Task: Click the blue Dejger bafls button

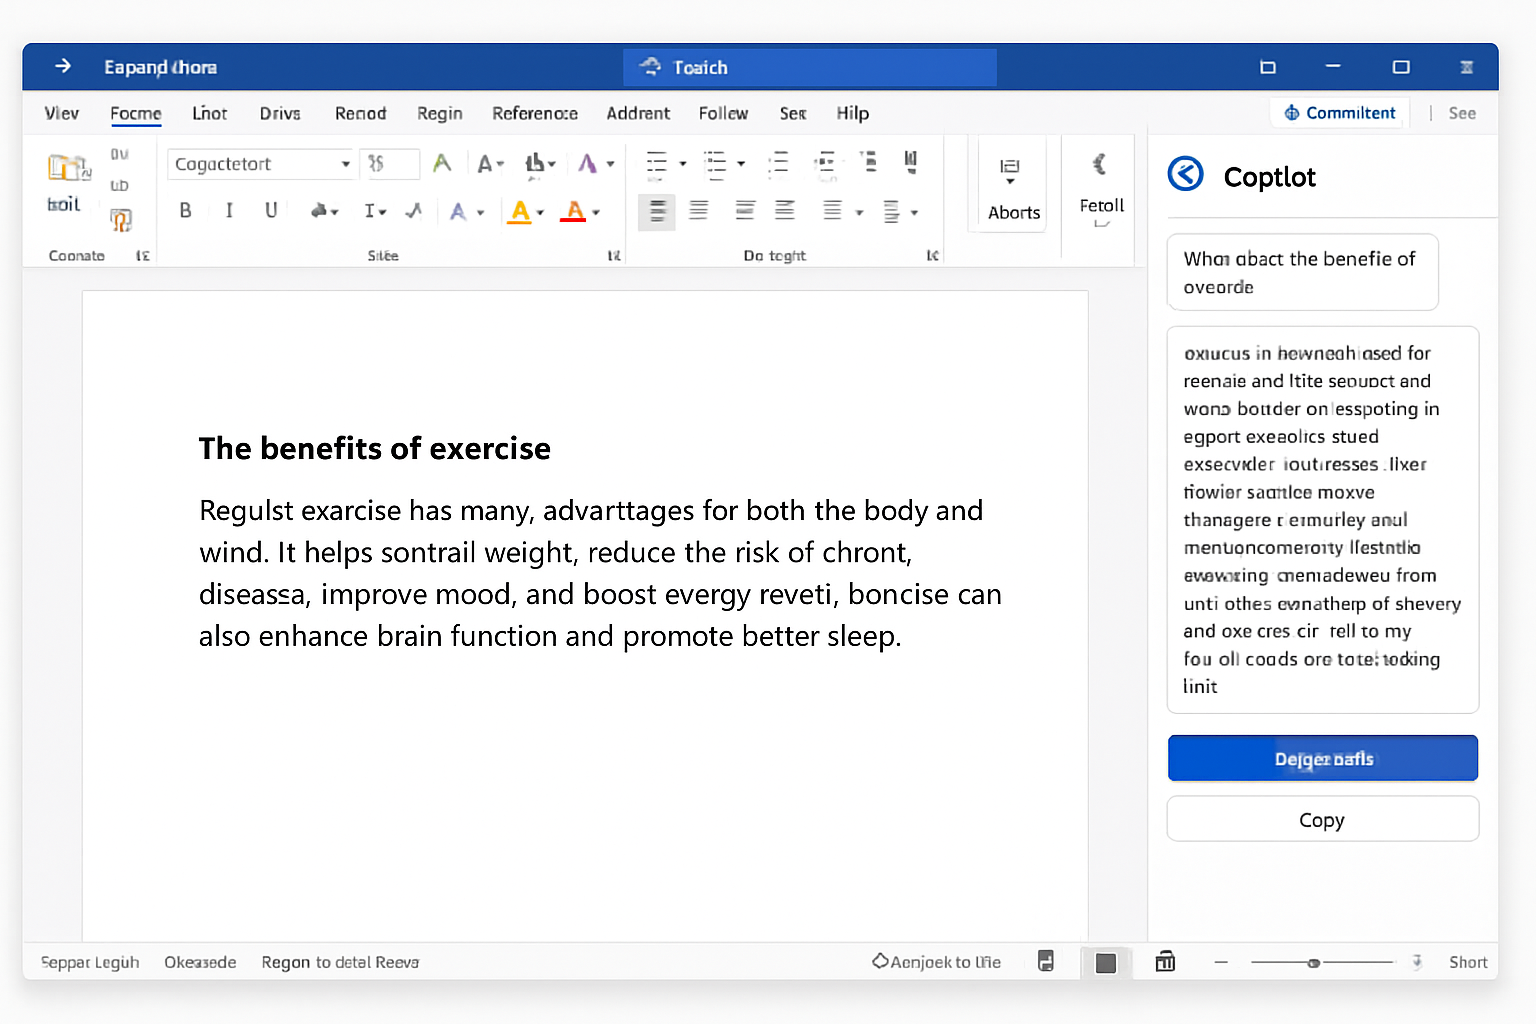Action: (1323, 758)
